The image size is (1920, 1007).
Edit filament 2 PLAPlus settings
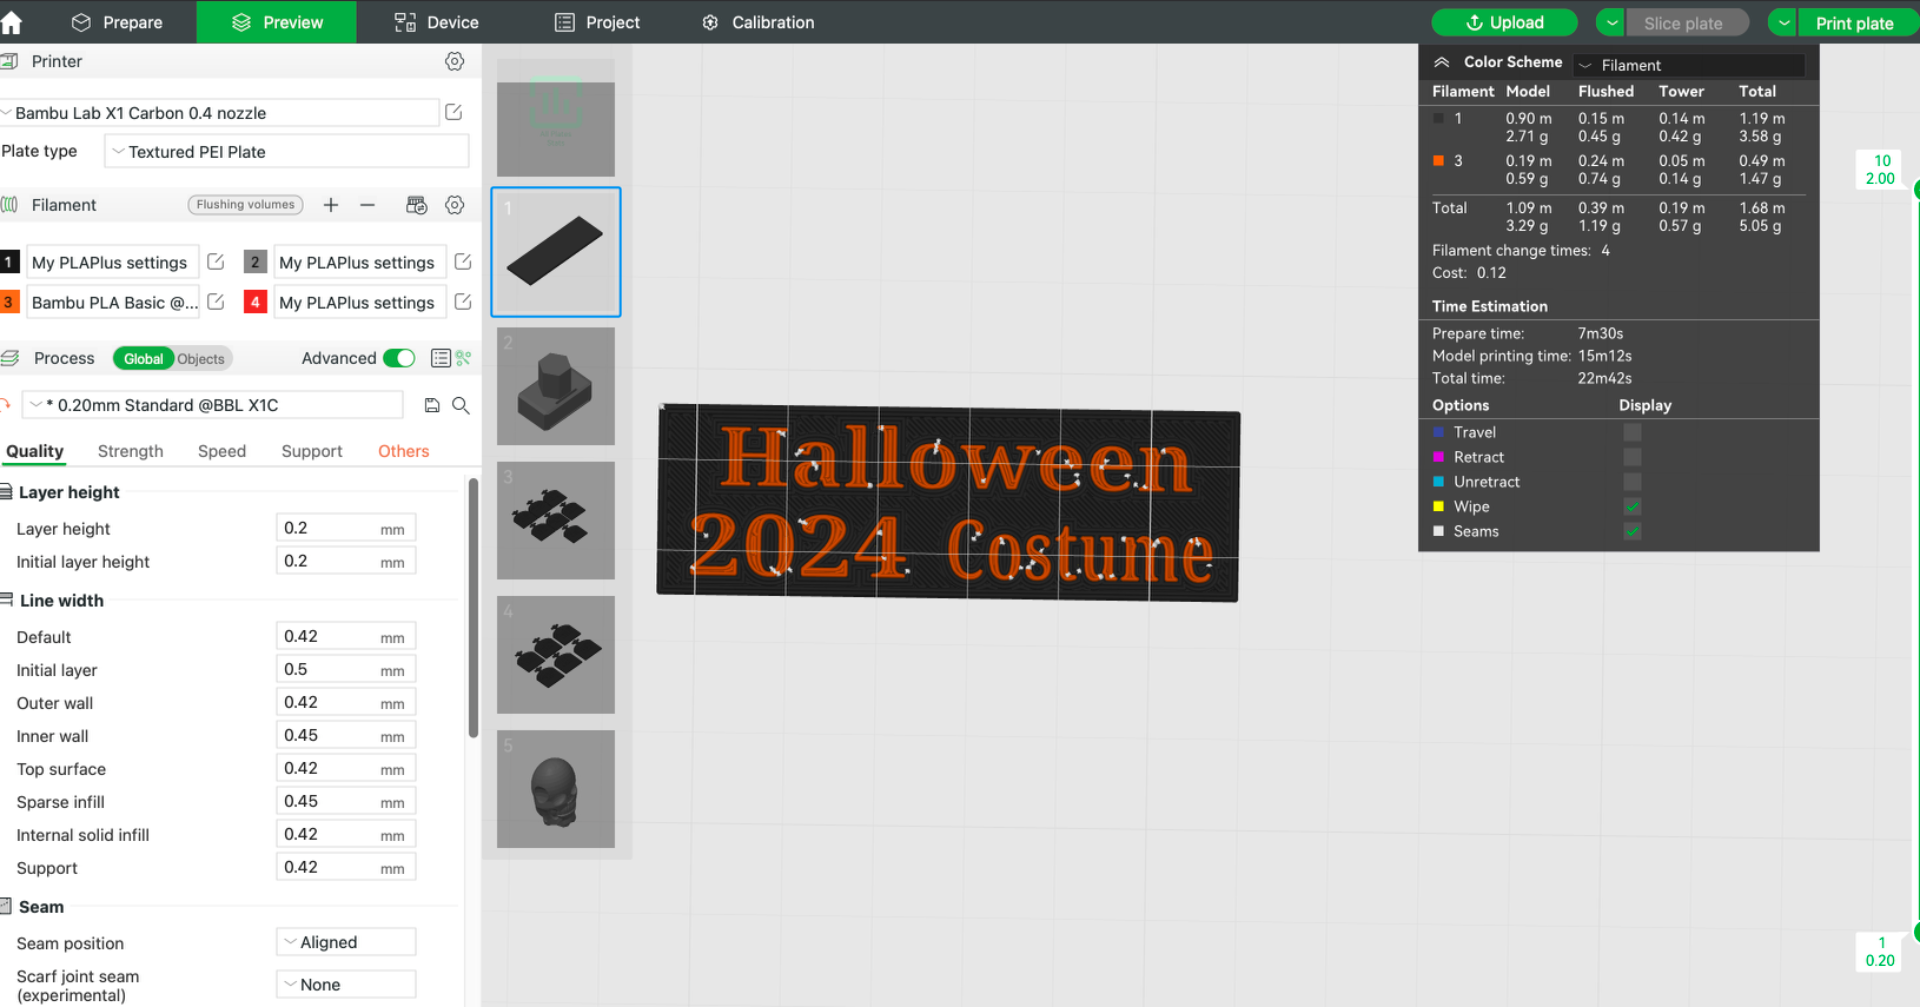[463, 262]
